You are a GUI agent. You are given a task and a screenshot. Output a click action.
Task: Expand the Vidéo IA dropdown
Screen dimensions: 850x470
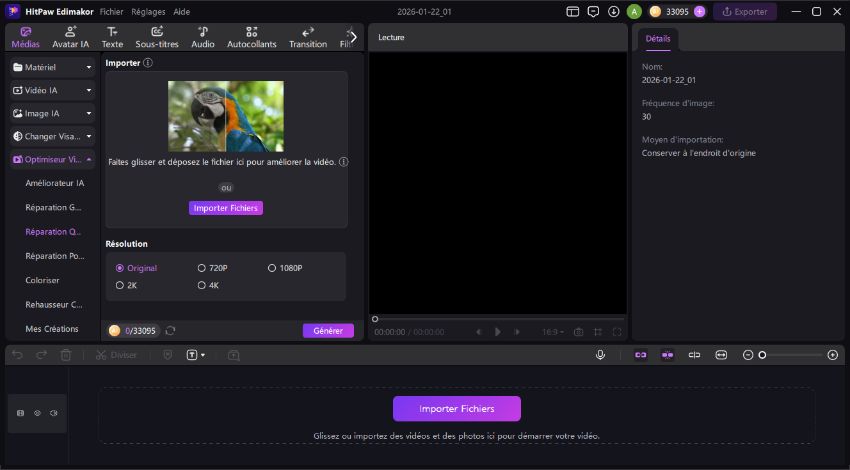(x=52, y=91)
